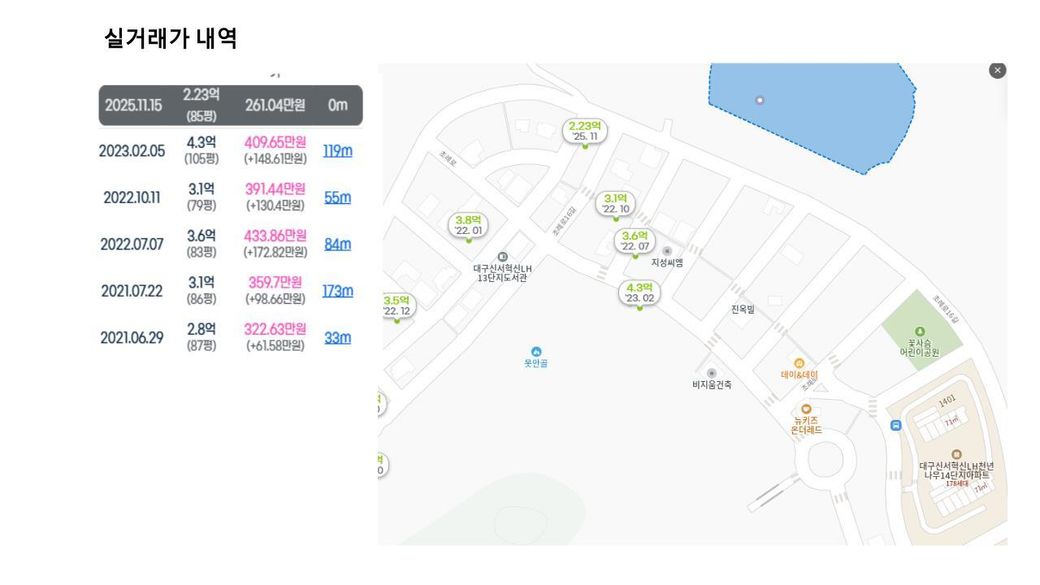Click the 데이&데이 shop icon
Image resolution: width=1040 pixels, height=585 pixels.
point(799,363)
